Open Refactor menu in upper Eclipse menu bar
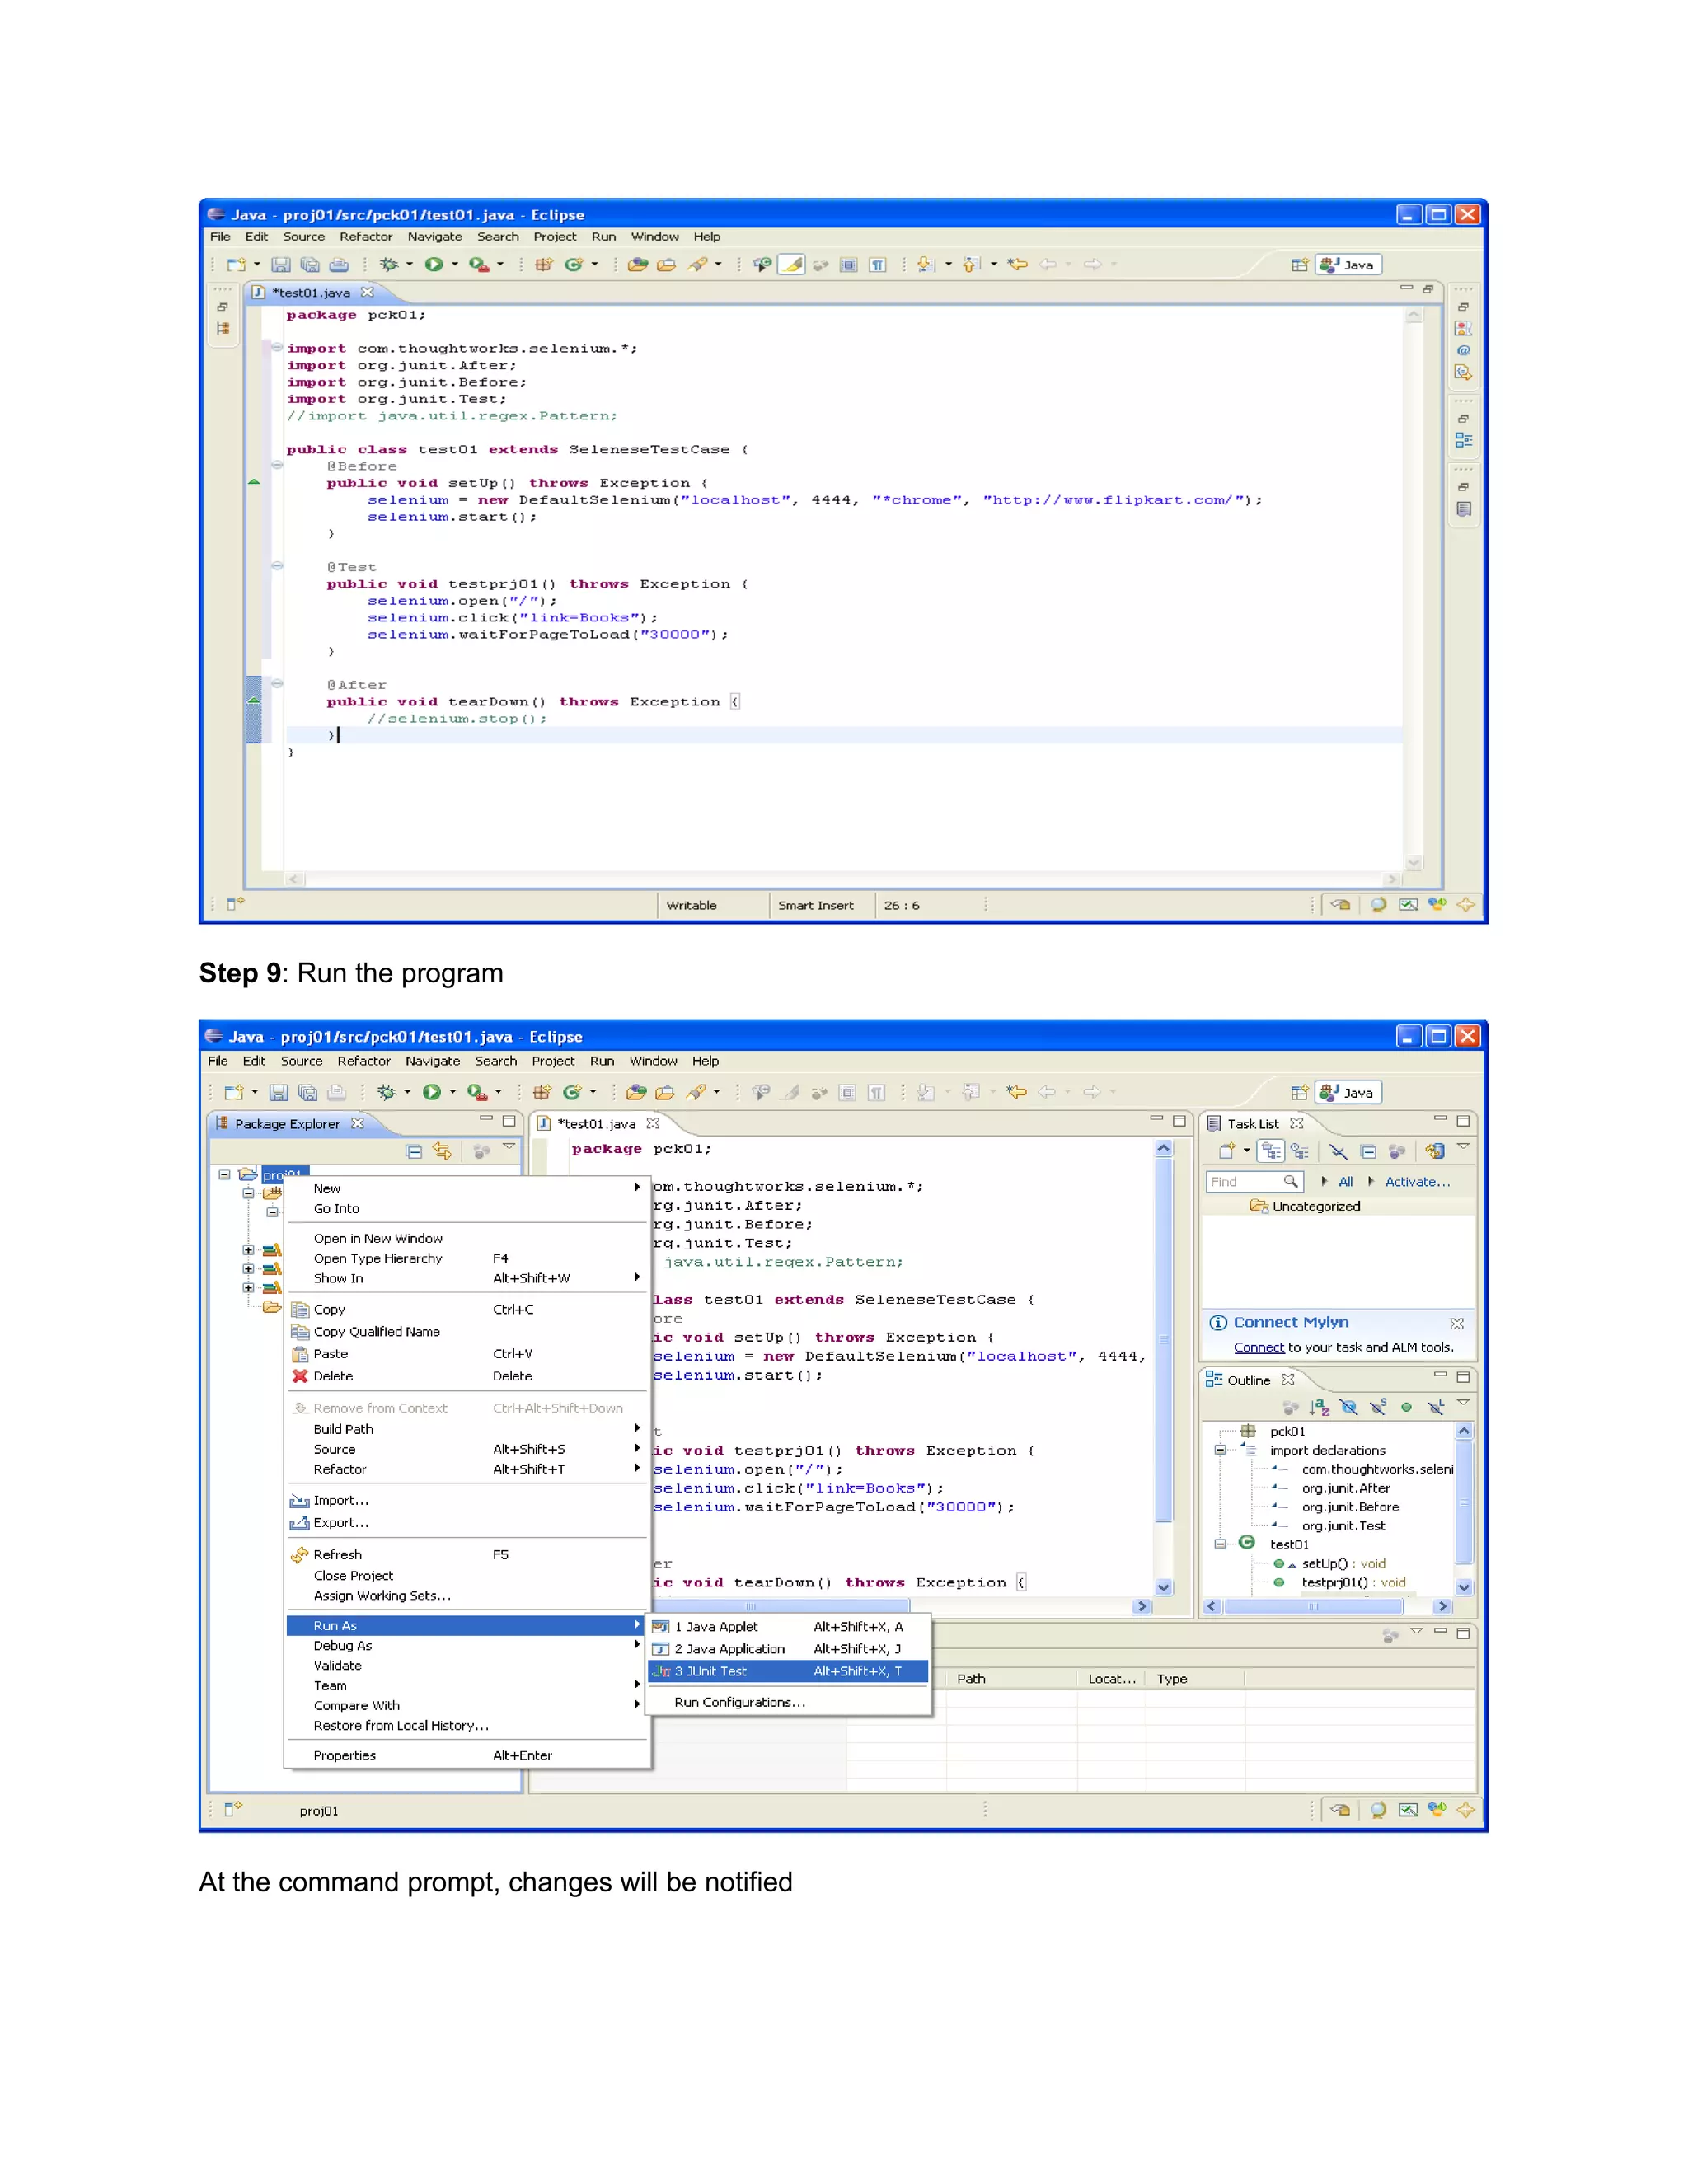Viewport: 1688px width, 2184px height. [x=366, y=237]
